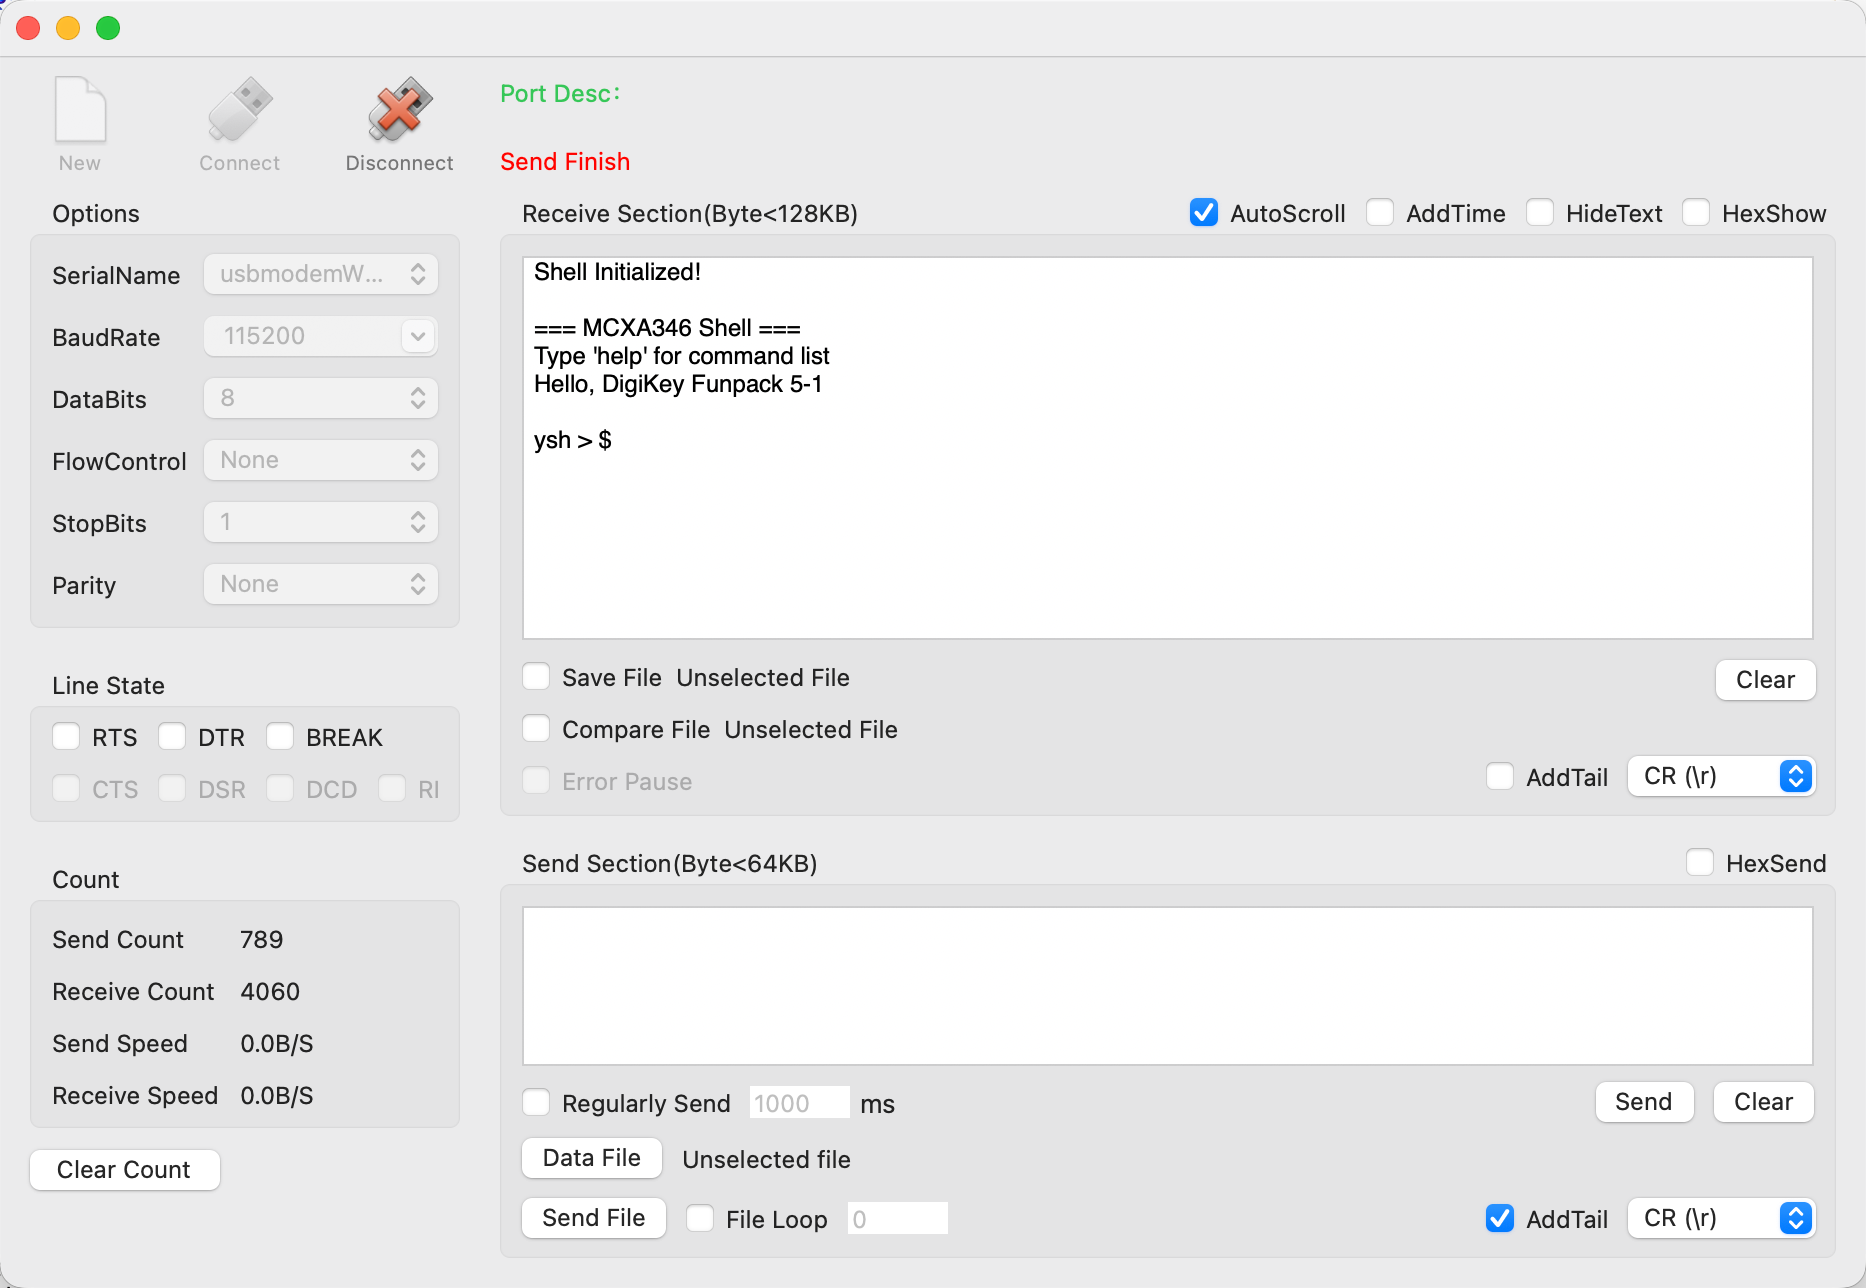The height and width of the screenshot is (1288, 1866).
Task: Click Clear in the Receive Section
Action: click(x=1765, y=680)
